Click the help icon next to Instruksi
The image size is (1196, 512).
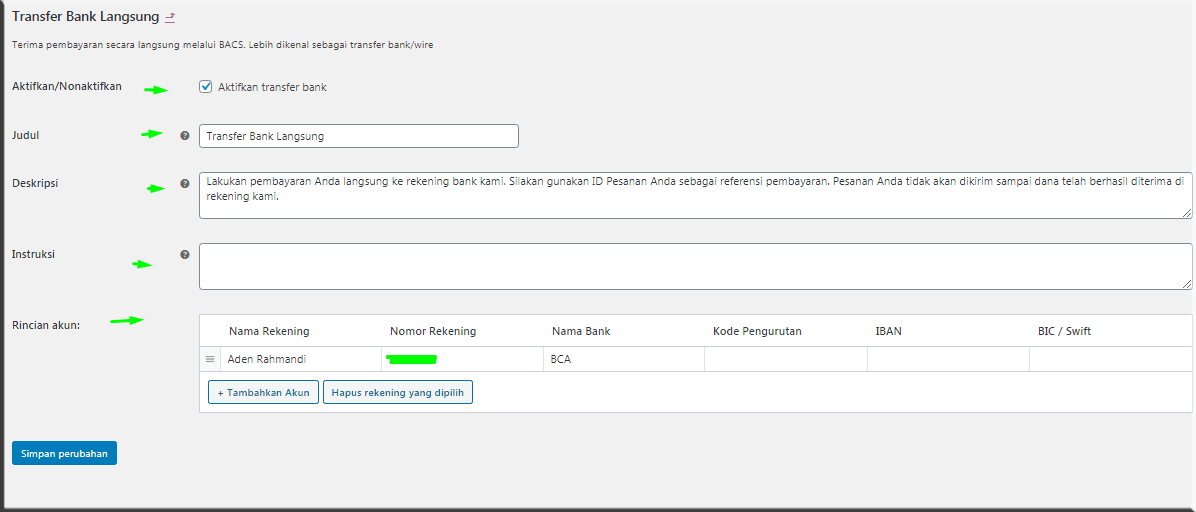[x=184, y=255]
